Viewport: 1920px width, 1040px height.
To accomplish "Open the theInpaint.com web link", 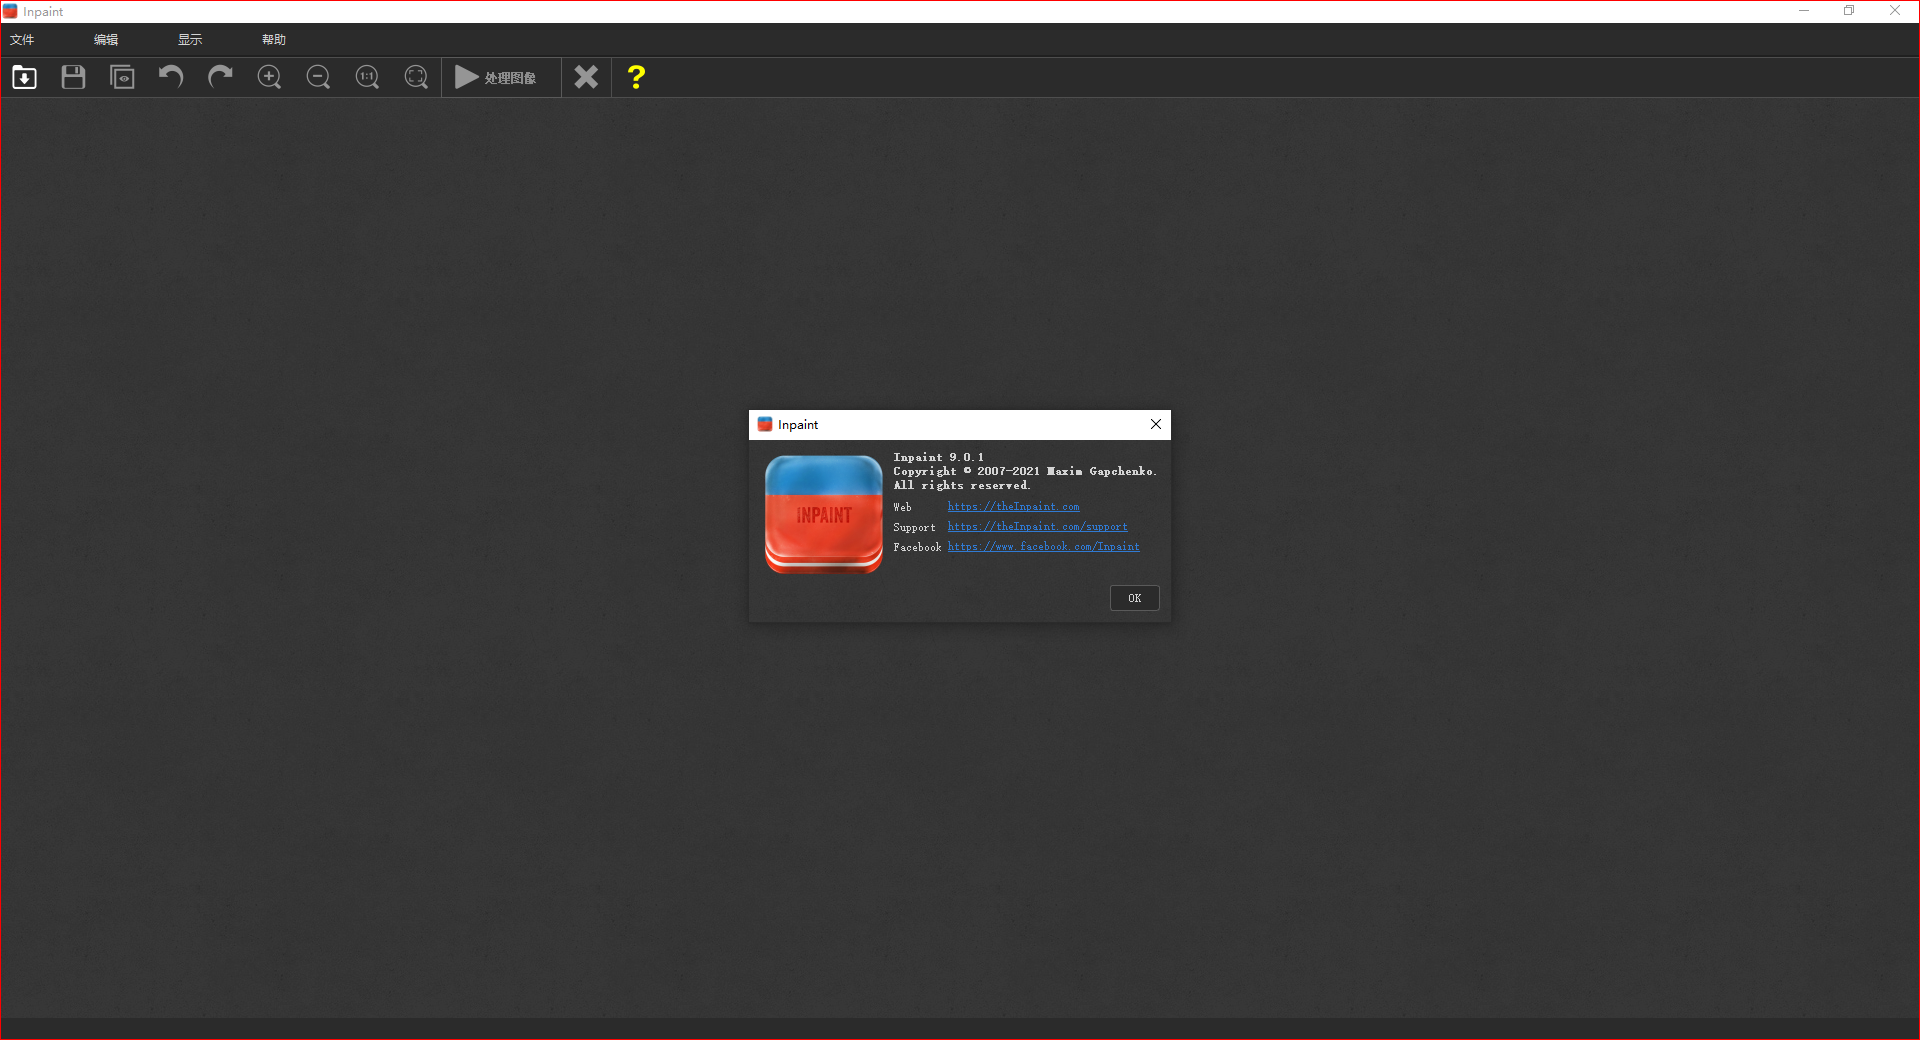I will pyautogui.click(x=1013, y=507).
